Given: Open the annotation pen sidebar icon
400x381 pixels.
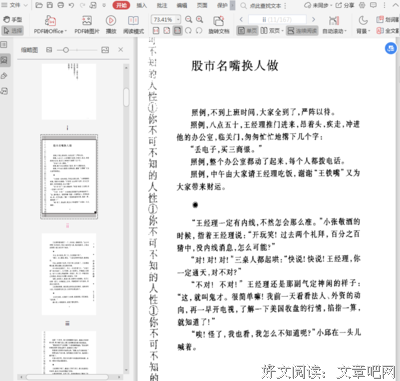Looking at the screenshot, I should pos(4,76).
